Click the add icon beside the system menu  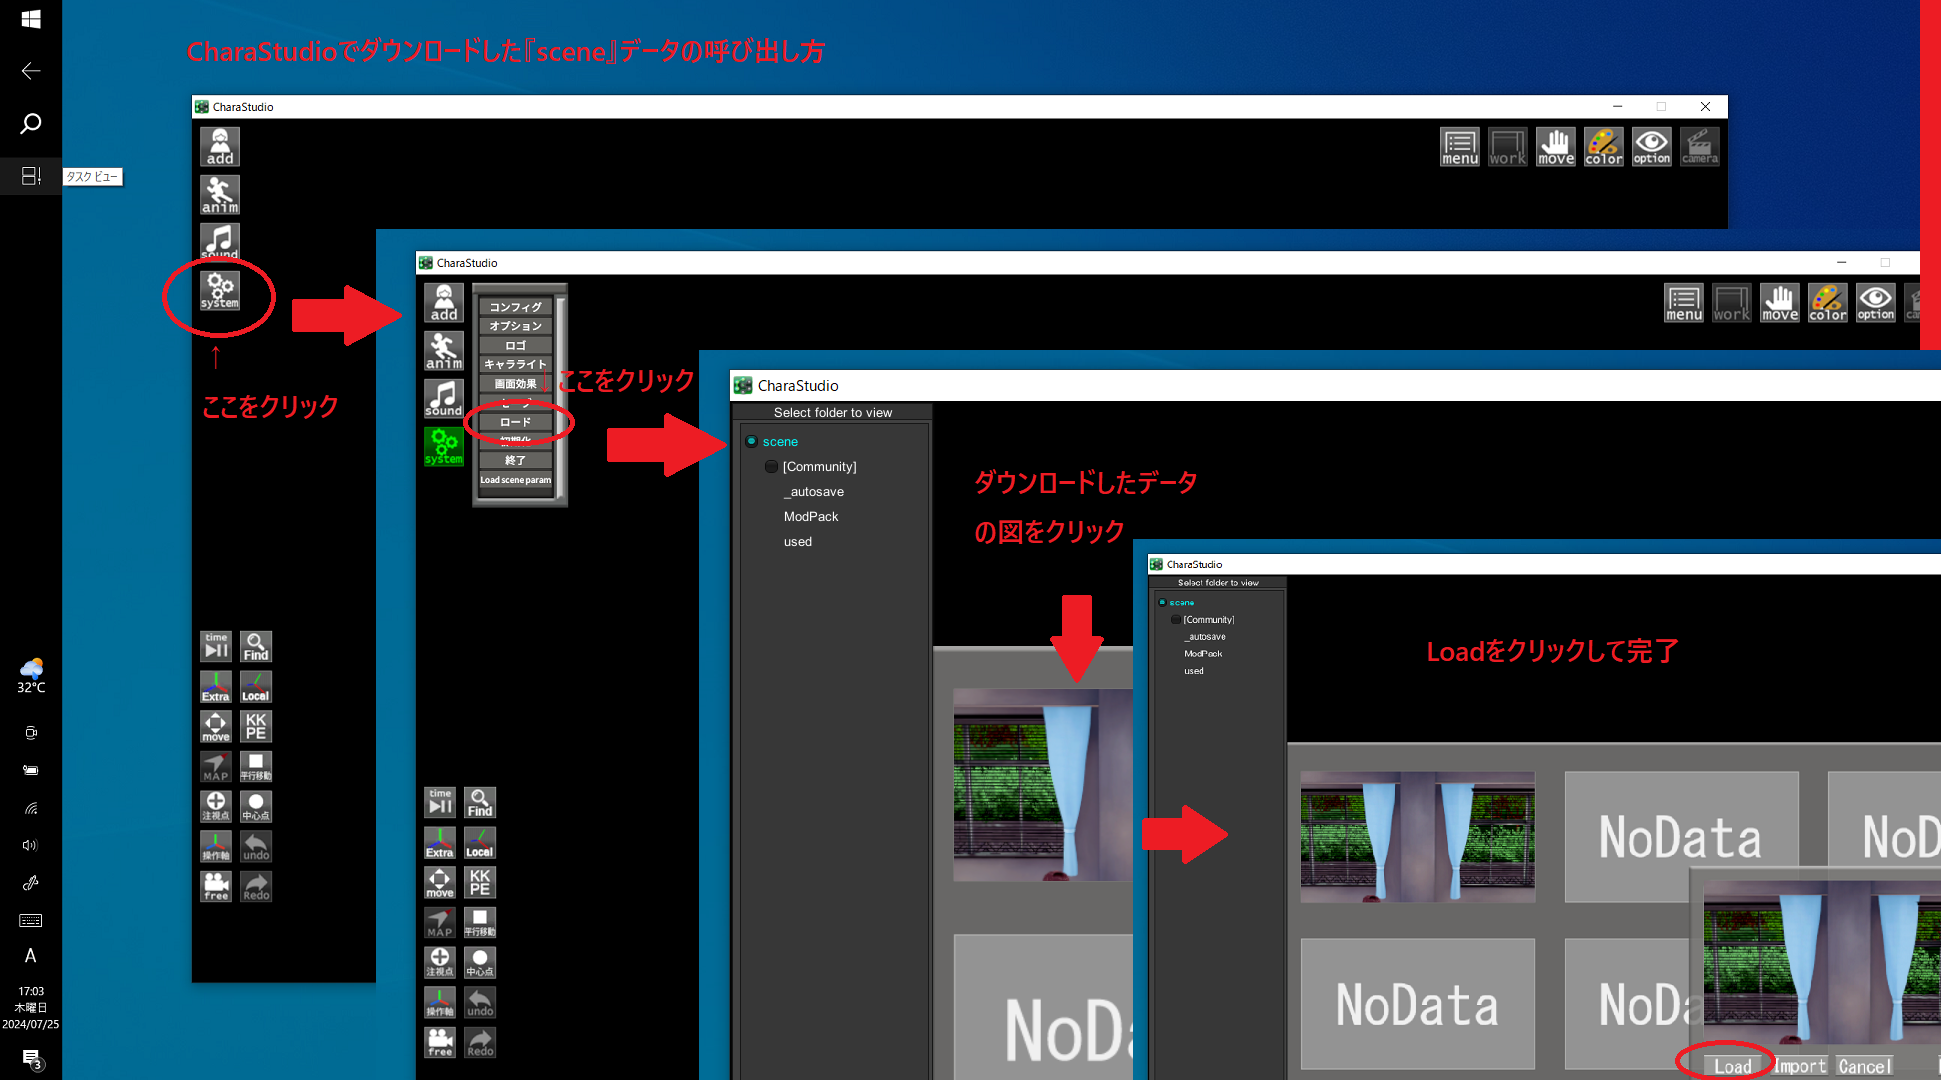(x=444, y=303)
